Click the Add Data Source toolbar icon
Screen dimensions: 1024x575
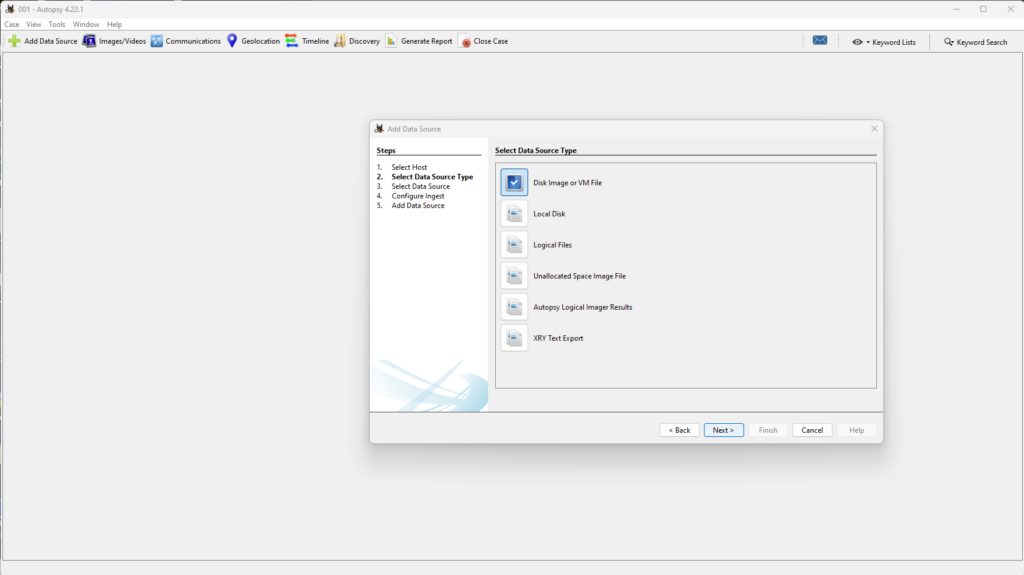[14, 41]
